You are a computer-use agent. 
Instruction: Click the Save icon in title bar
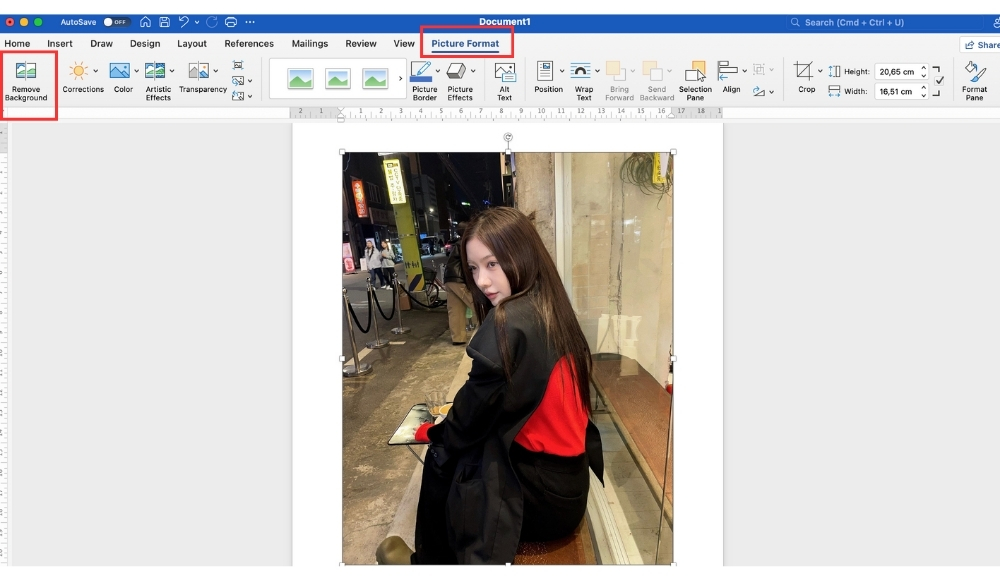[x=164, y=22]
